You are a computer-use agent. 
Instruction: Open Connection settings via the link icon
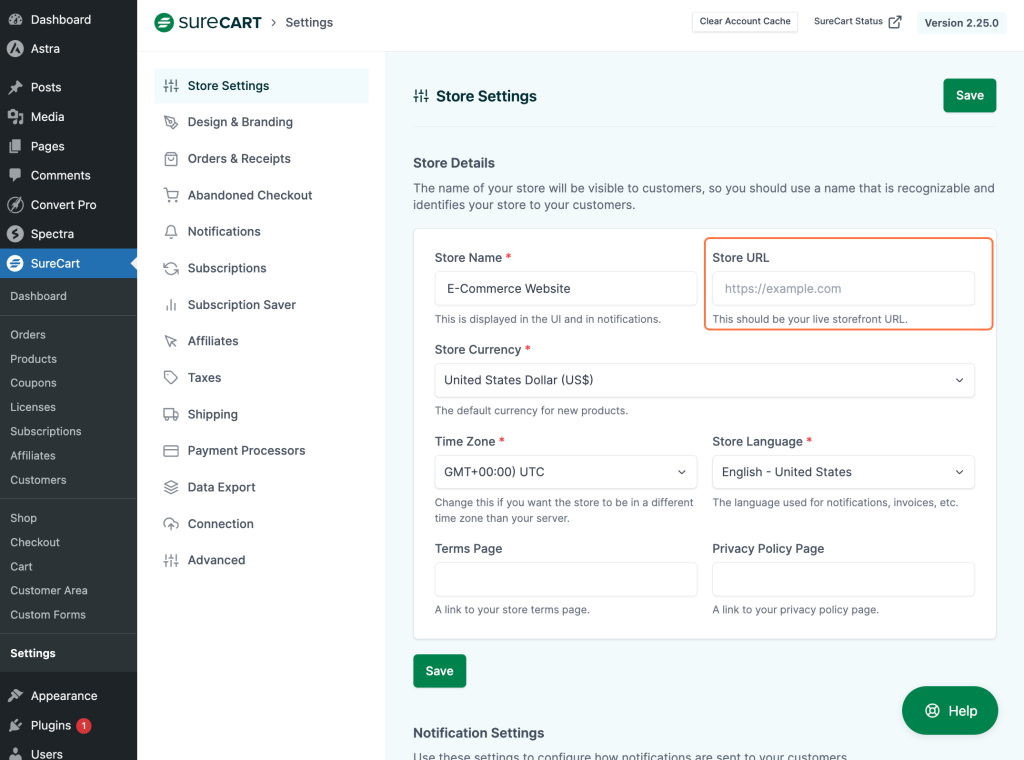pos(170,523)
